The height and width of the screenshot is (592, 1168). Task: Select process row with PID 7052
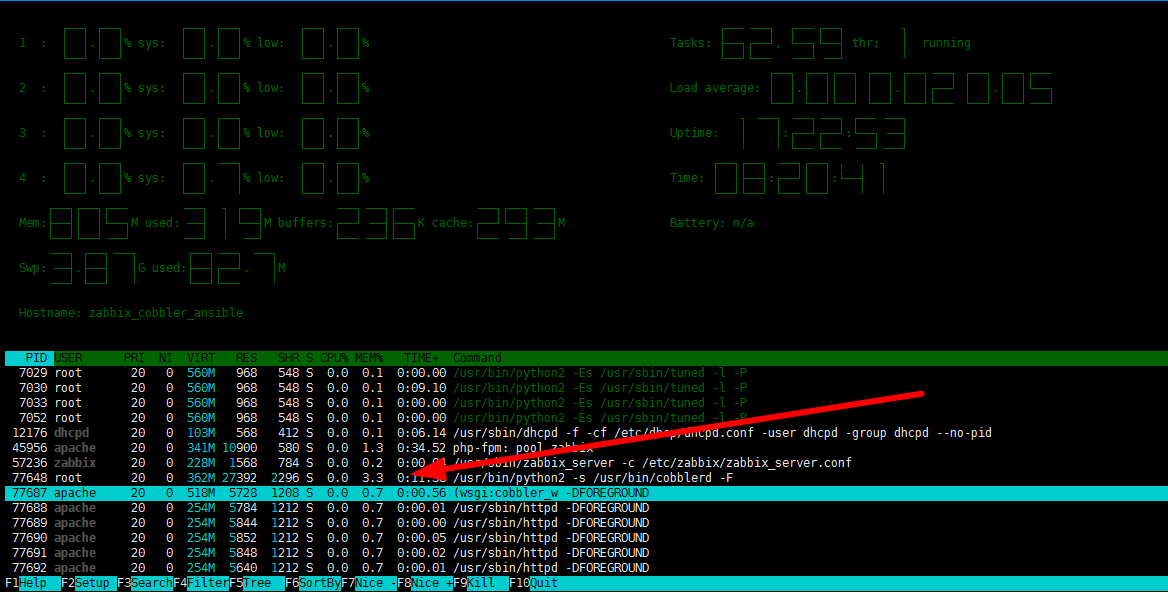[584, 418]
